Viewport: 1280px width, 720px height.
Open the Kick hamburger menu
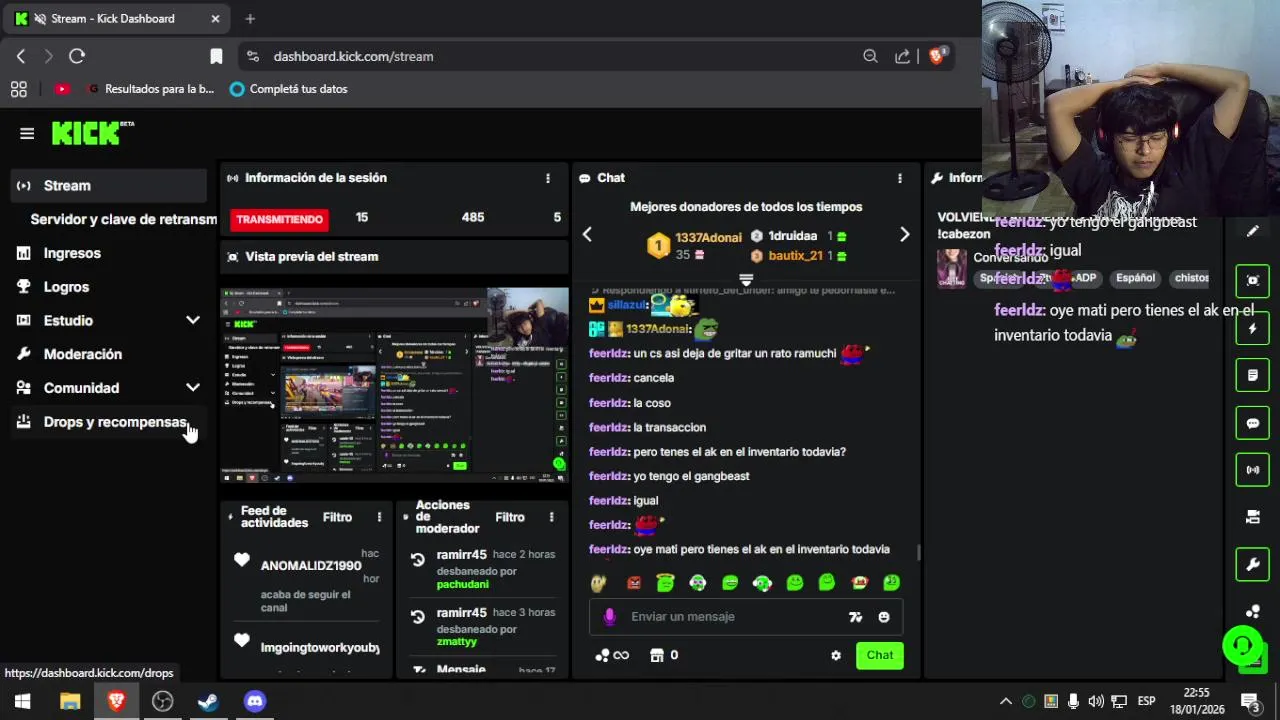27,133
